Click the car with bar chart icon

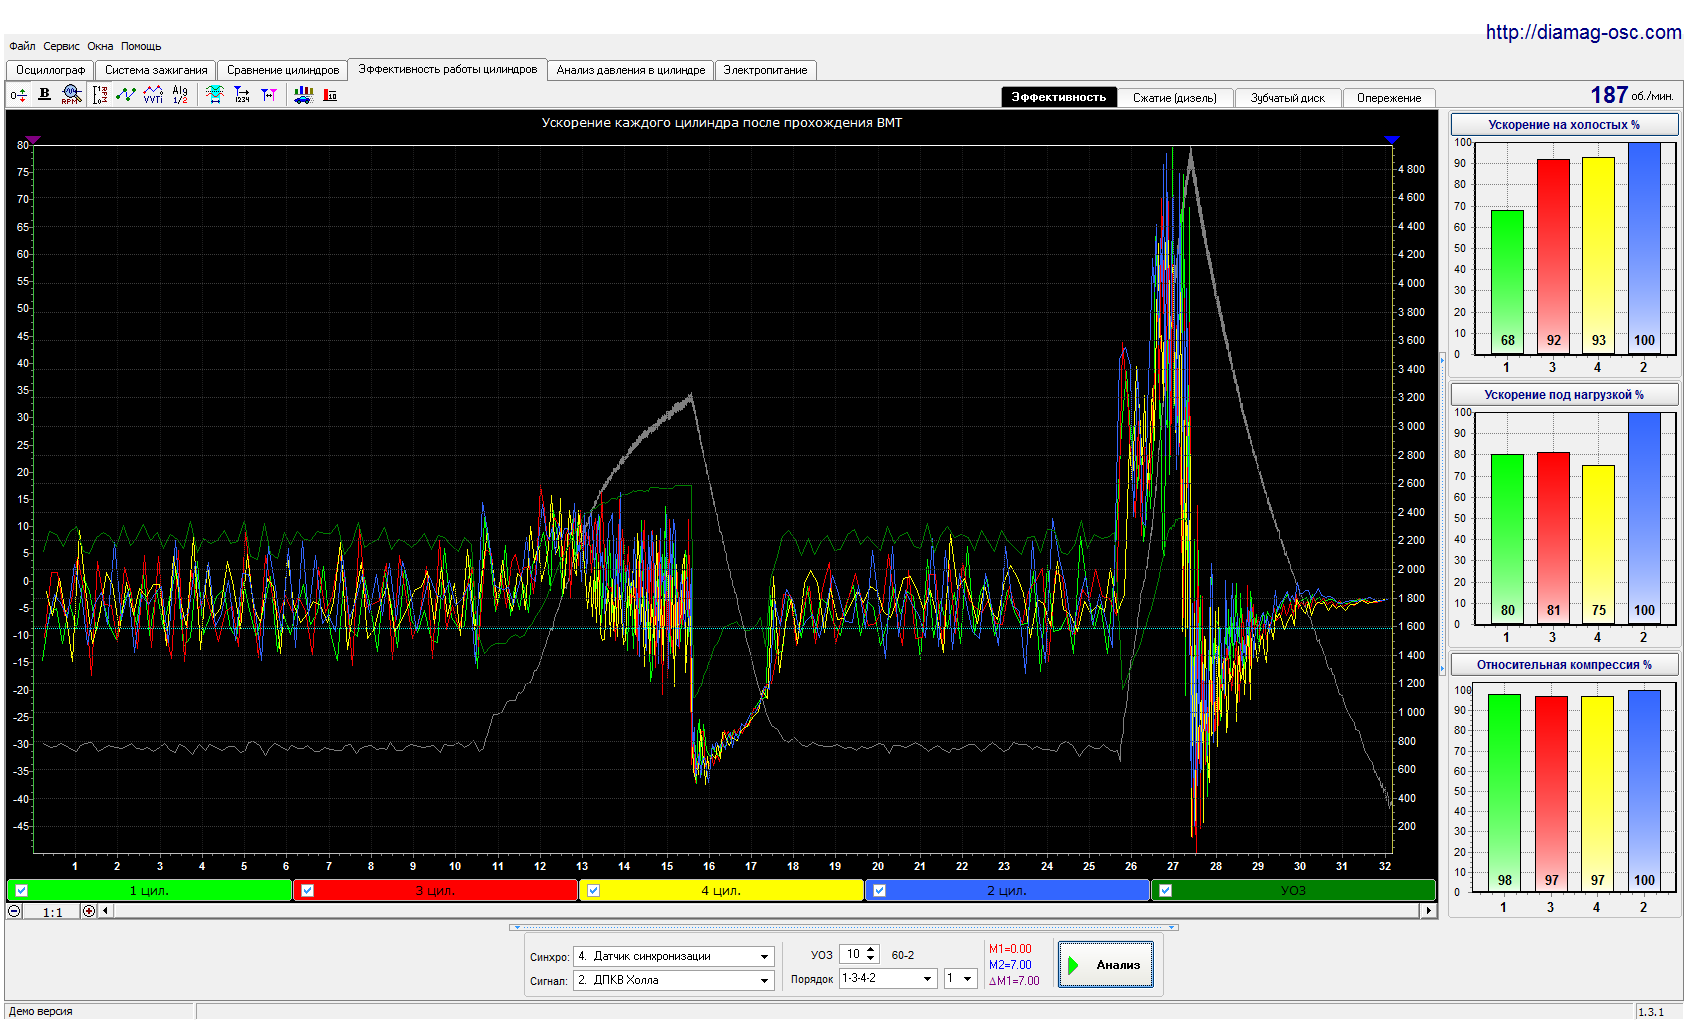303,94
